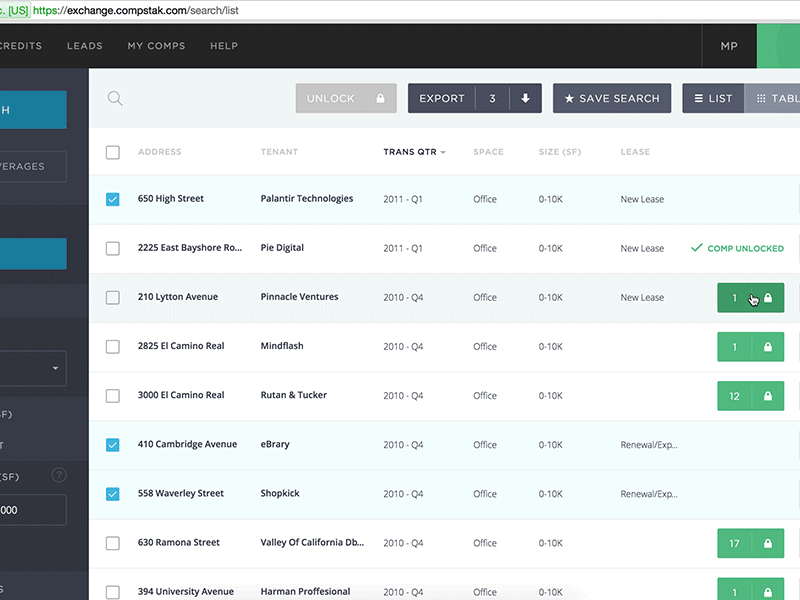
Task: Click the search magnifier icon
Action: (115, 98)
